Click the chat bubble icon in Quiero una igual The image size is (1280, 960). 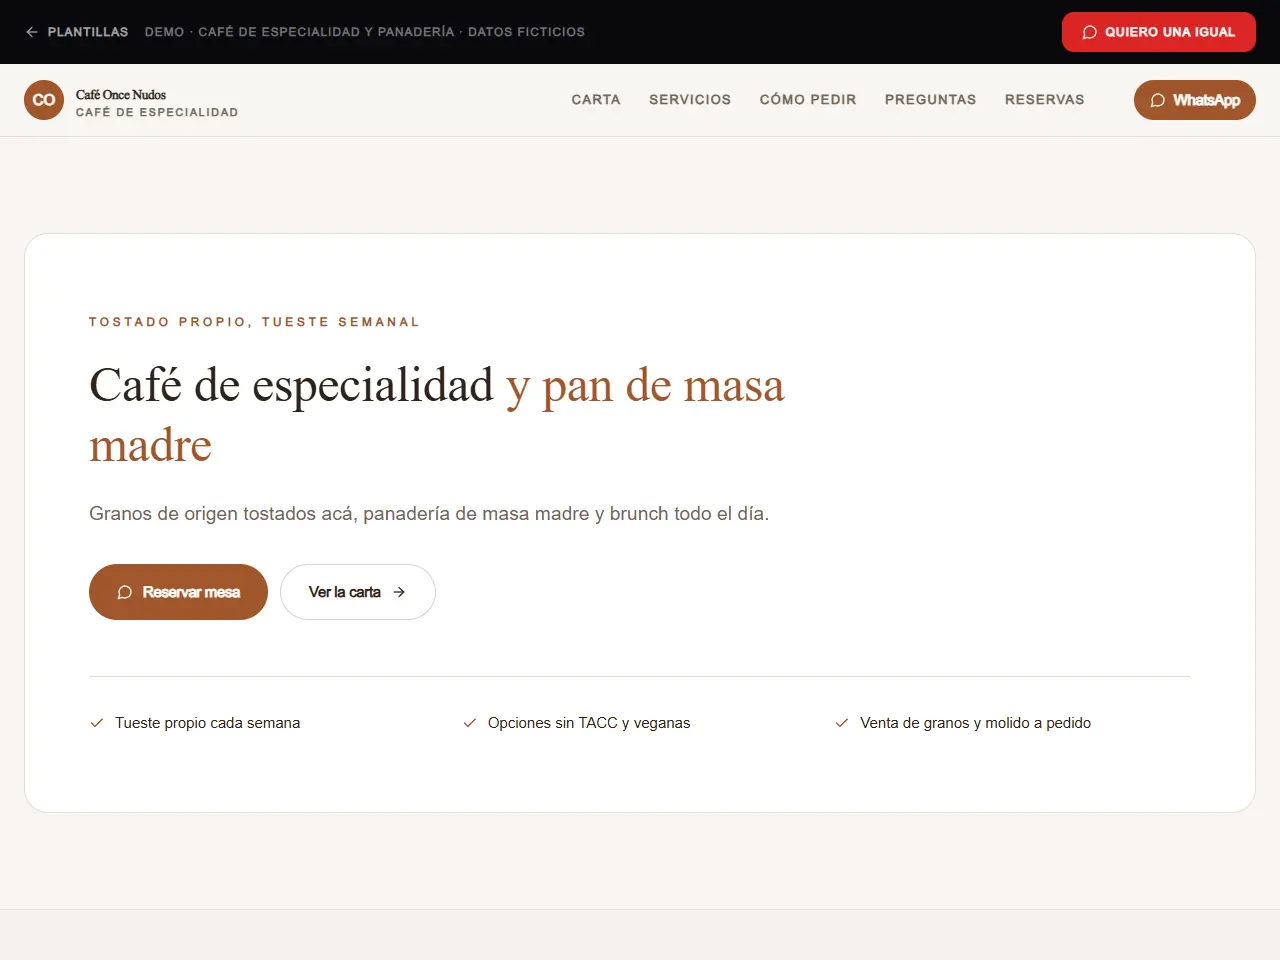1090,32
